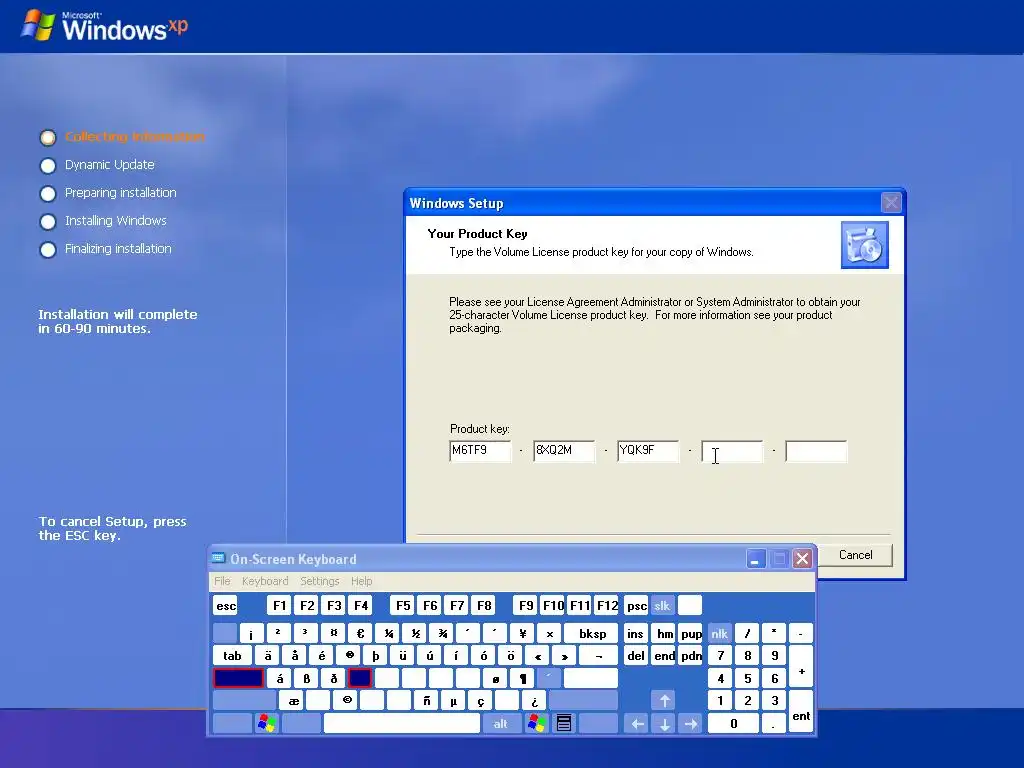Tap the registered ® symbol key

(349, 656)
